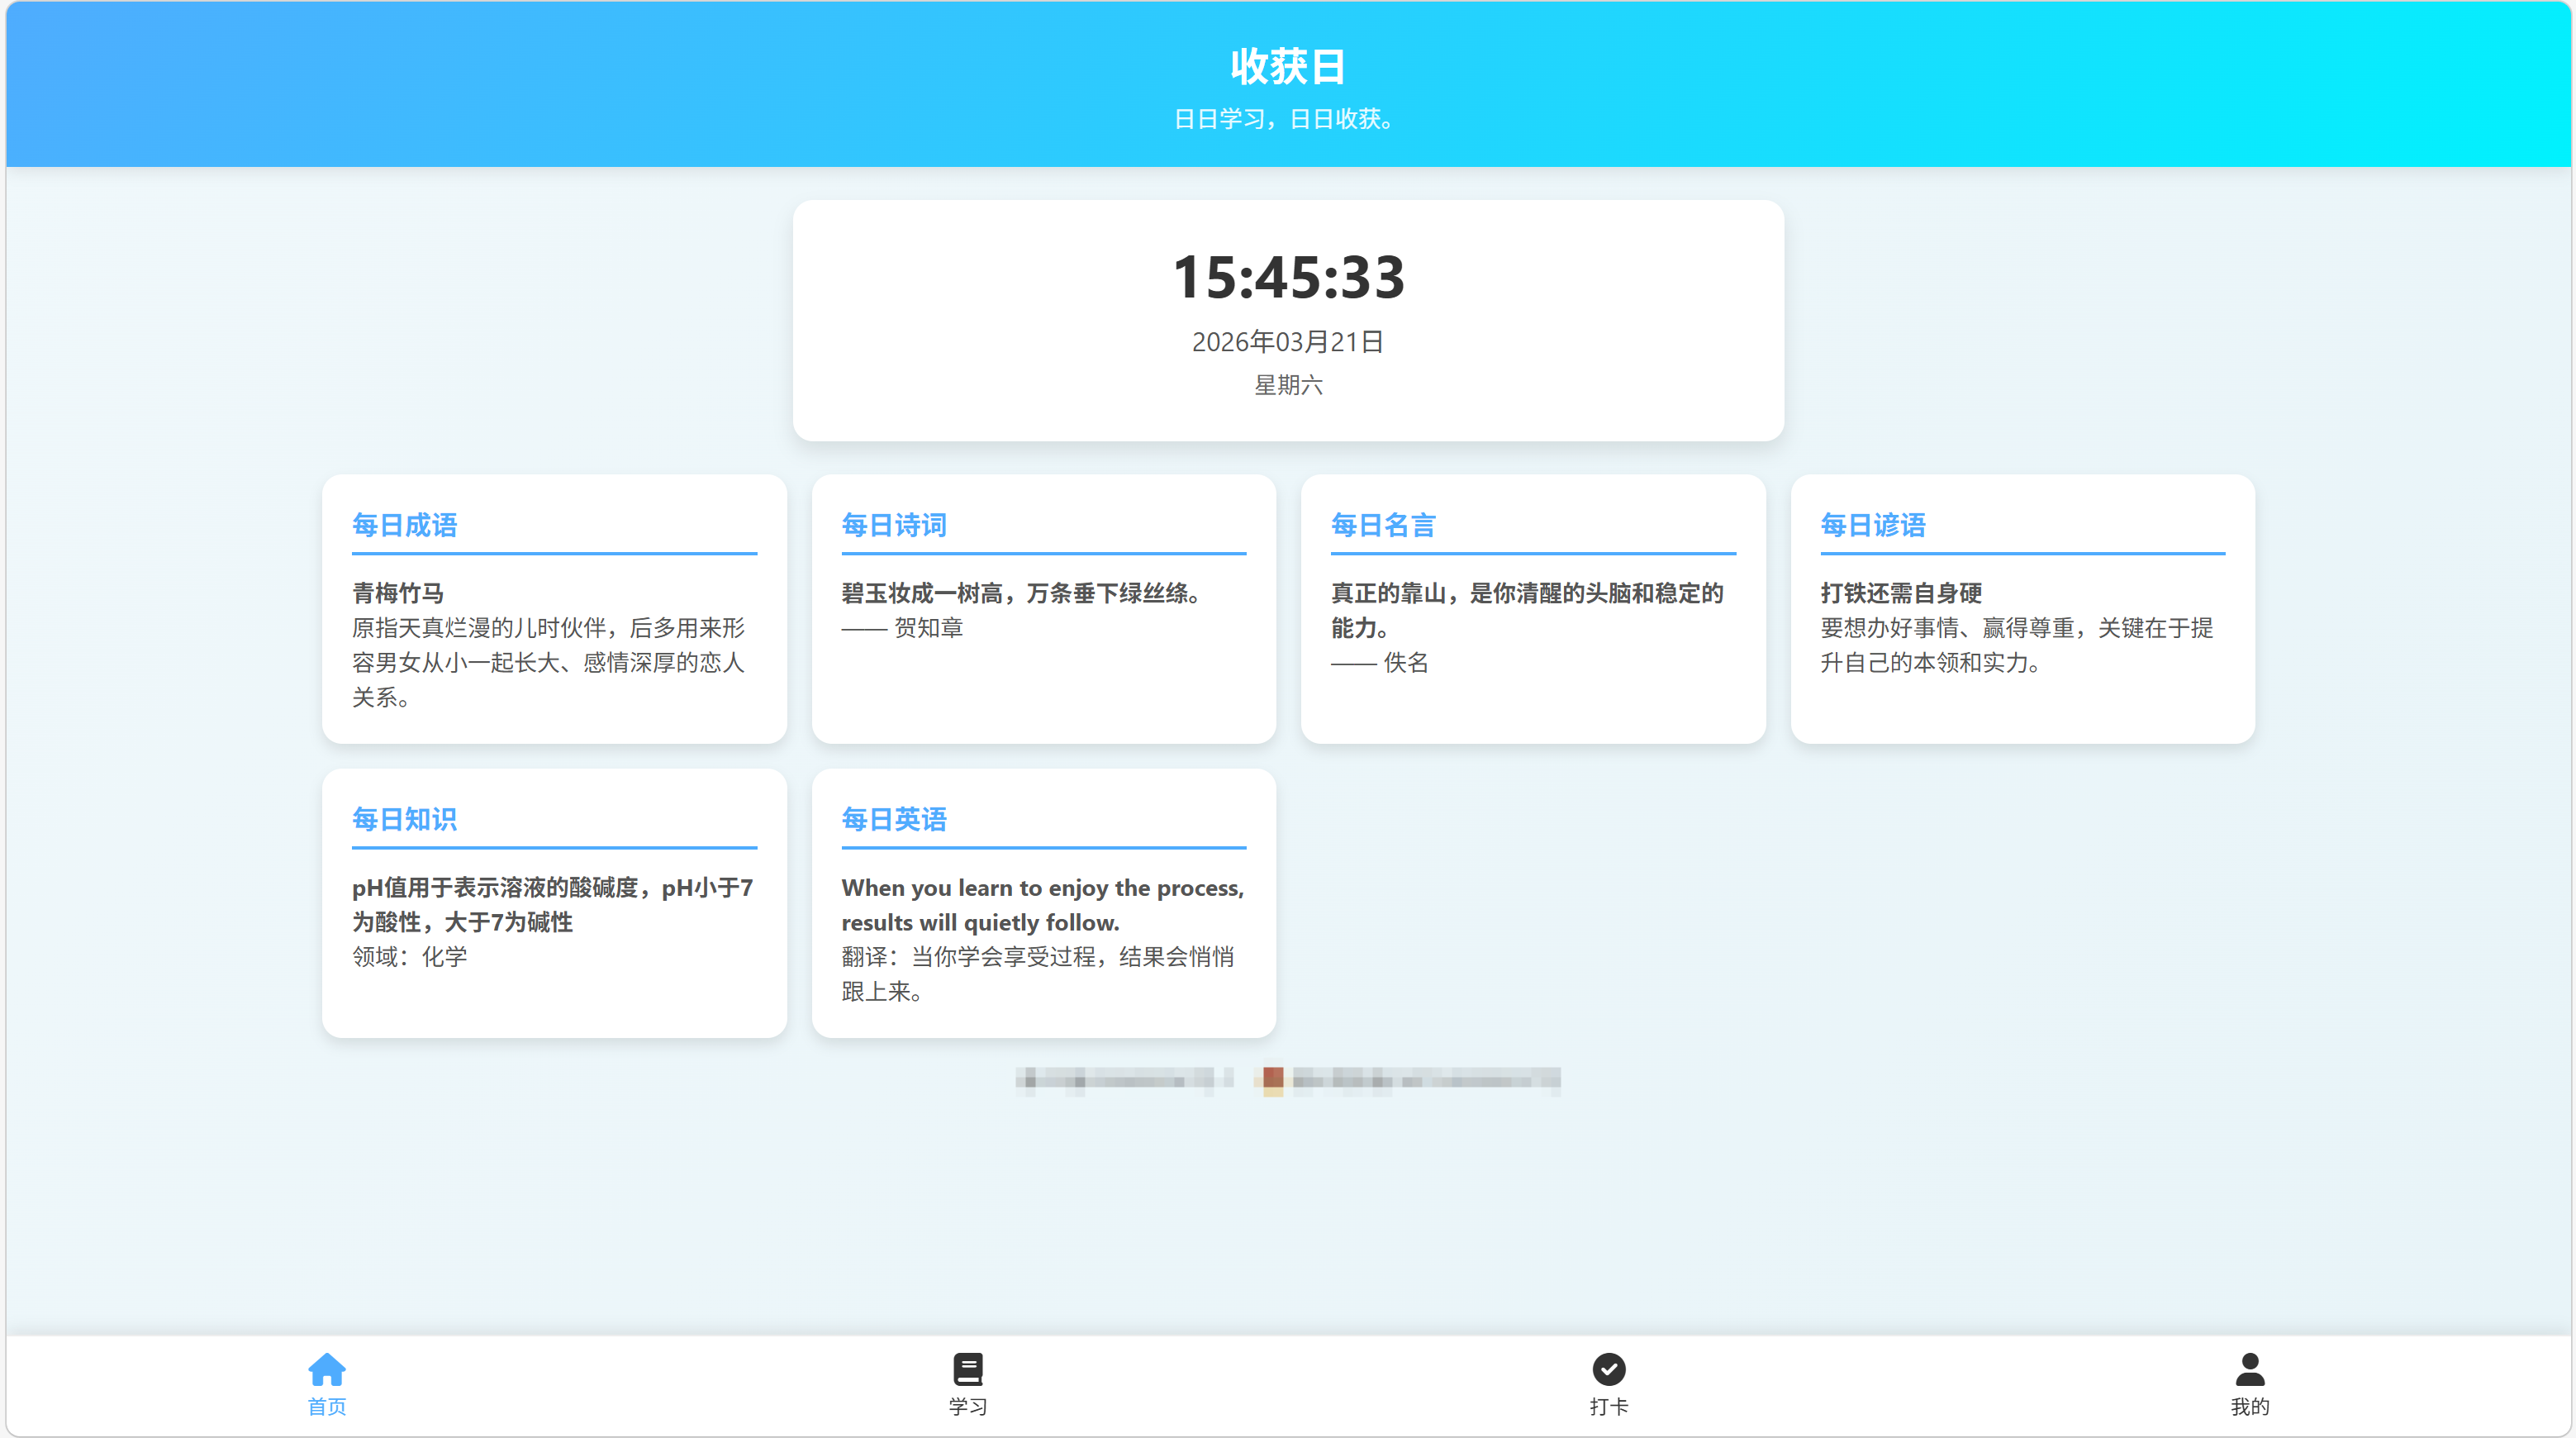Screen dimensions: 2576x1438
Task: Select the 每日谚语 card title
Action: point(1872,525)
